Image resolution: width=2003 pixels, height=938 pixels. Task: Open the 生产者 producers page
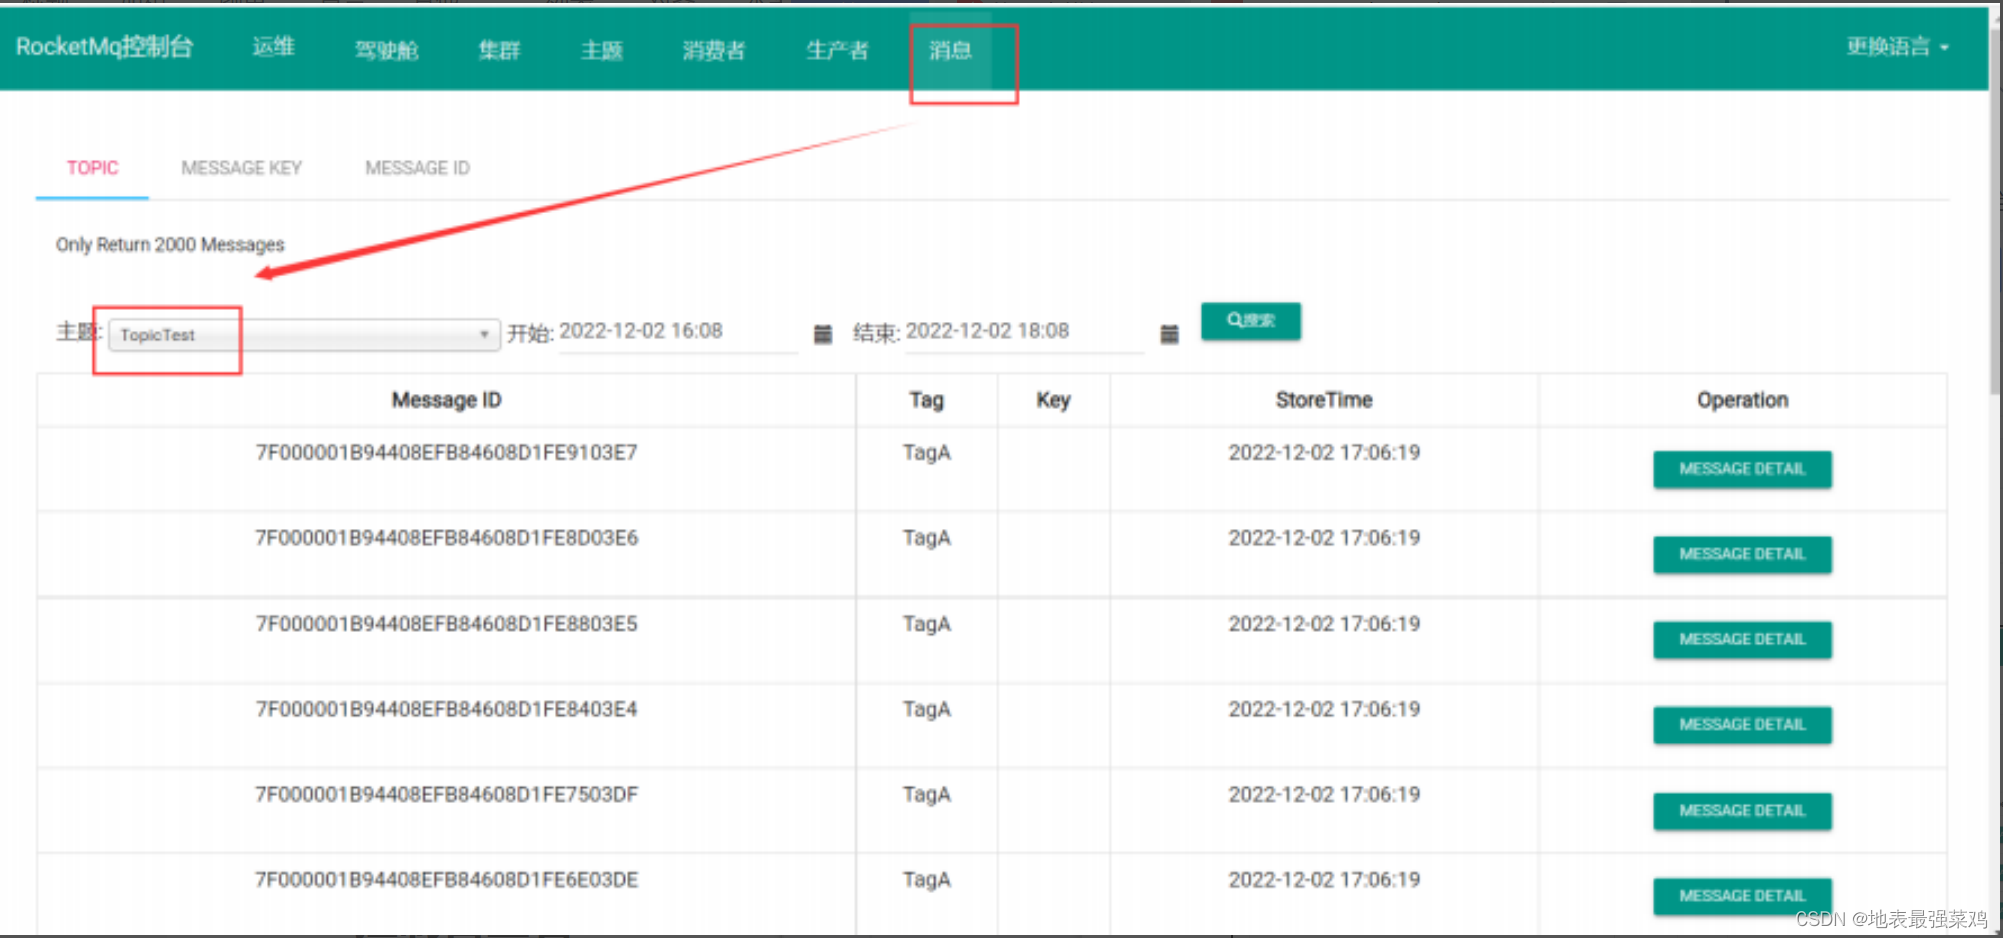coord(837,50)
